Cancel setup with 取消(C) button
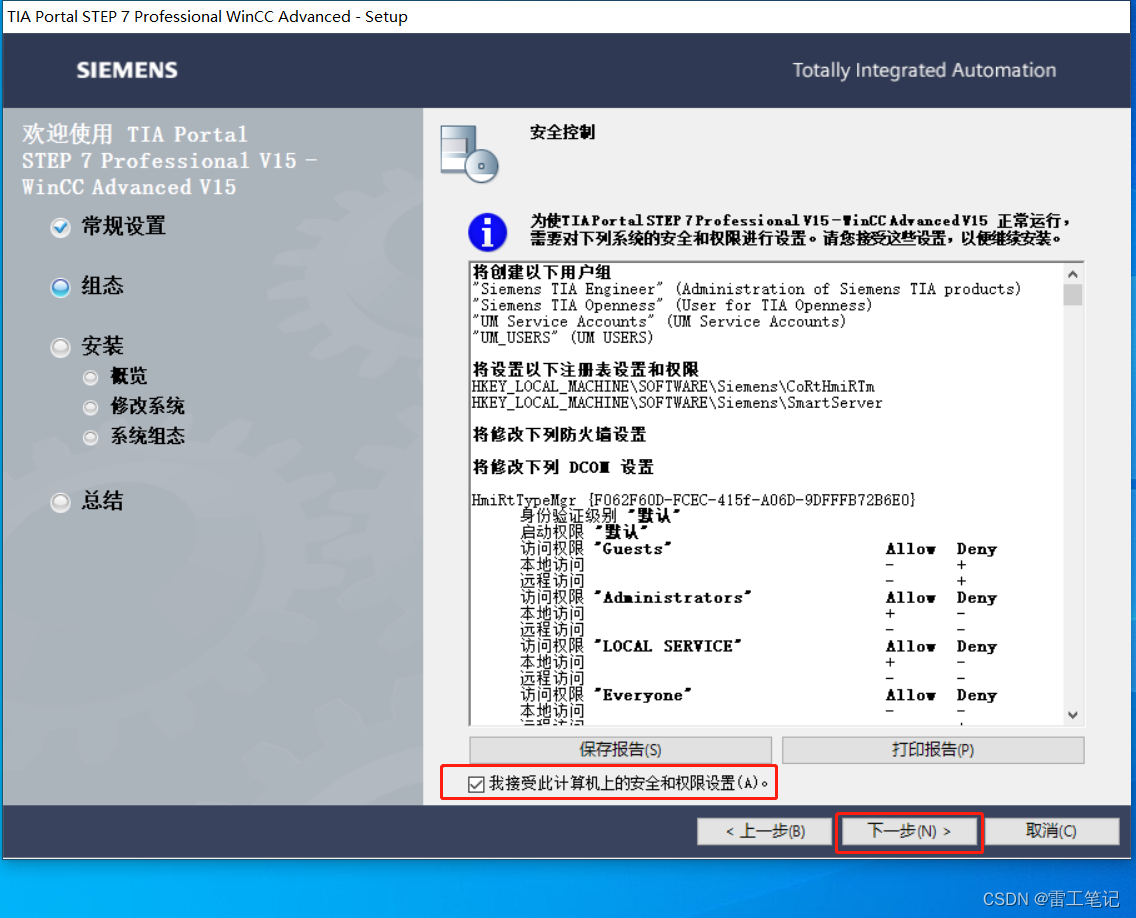Viewport: 1136px width, 918px height. [1051, 831]
